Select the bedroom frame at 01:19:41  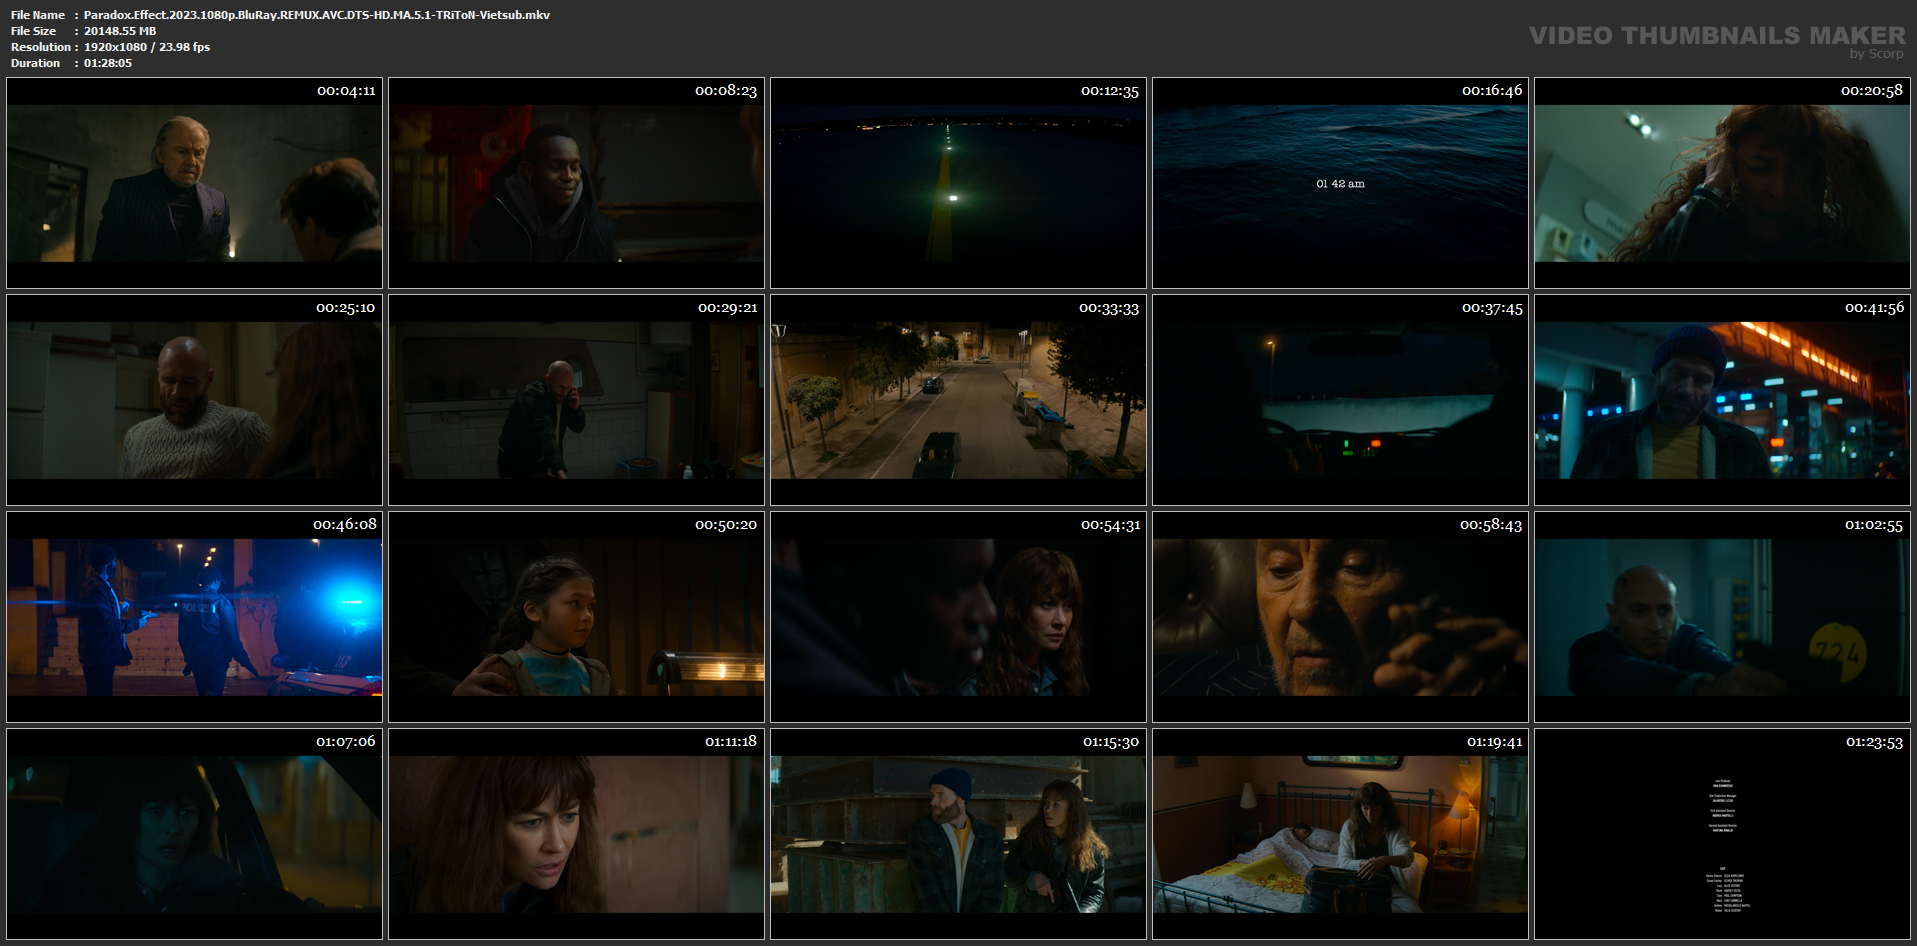point(1340,834)
